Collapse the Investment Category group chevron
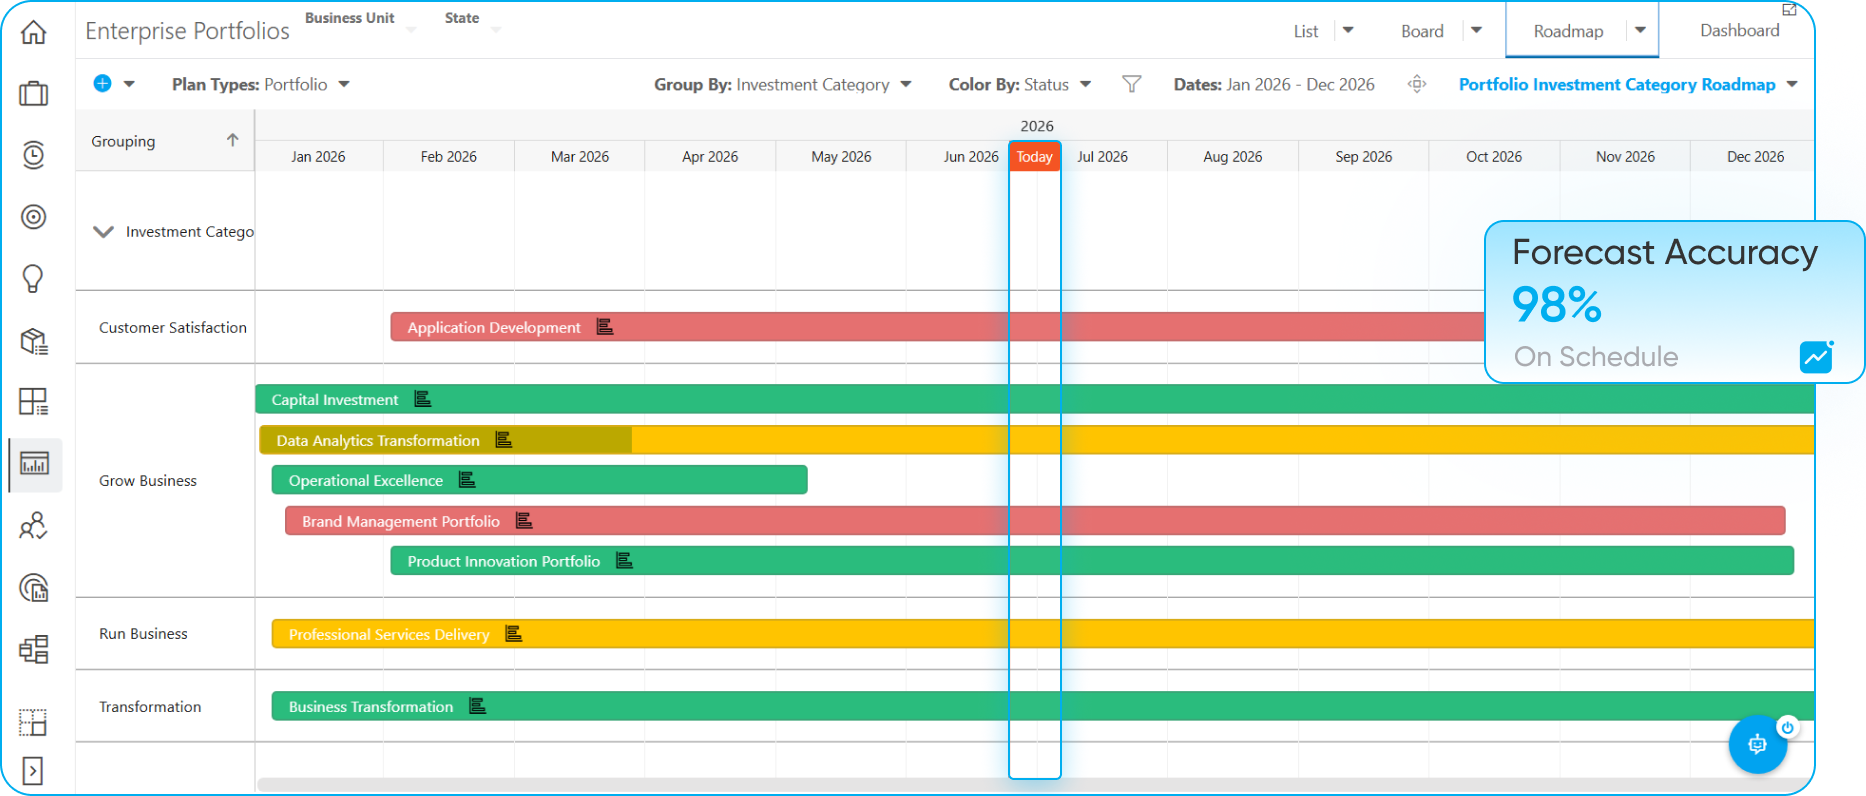The width and height of the screenshot is (1866, 796). coord(103,231)
